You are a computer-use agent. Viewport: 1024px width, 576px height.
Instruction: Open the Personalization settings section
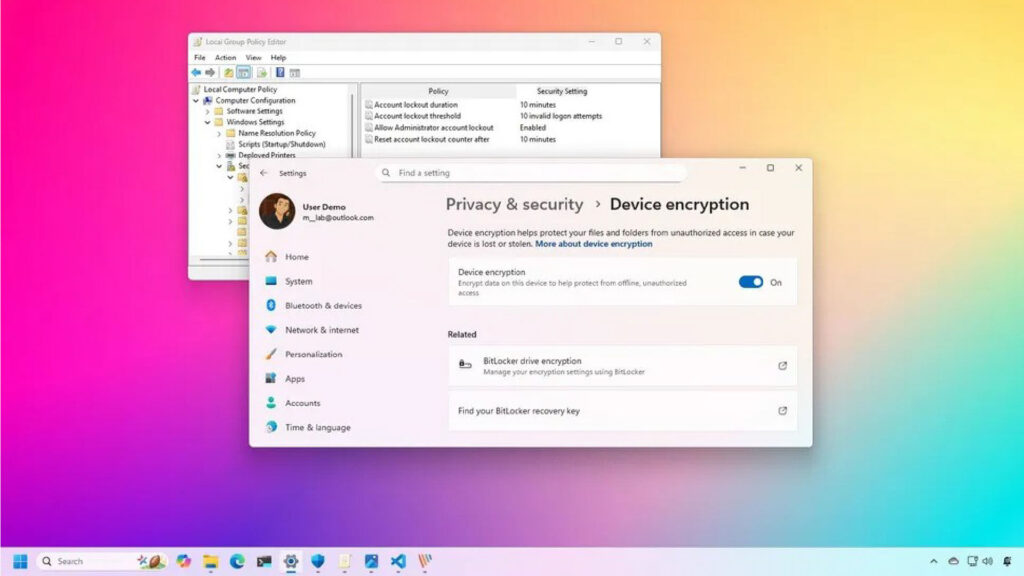(313, 354)
